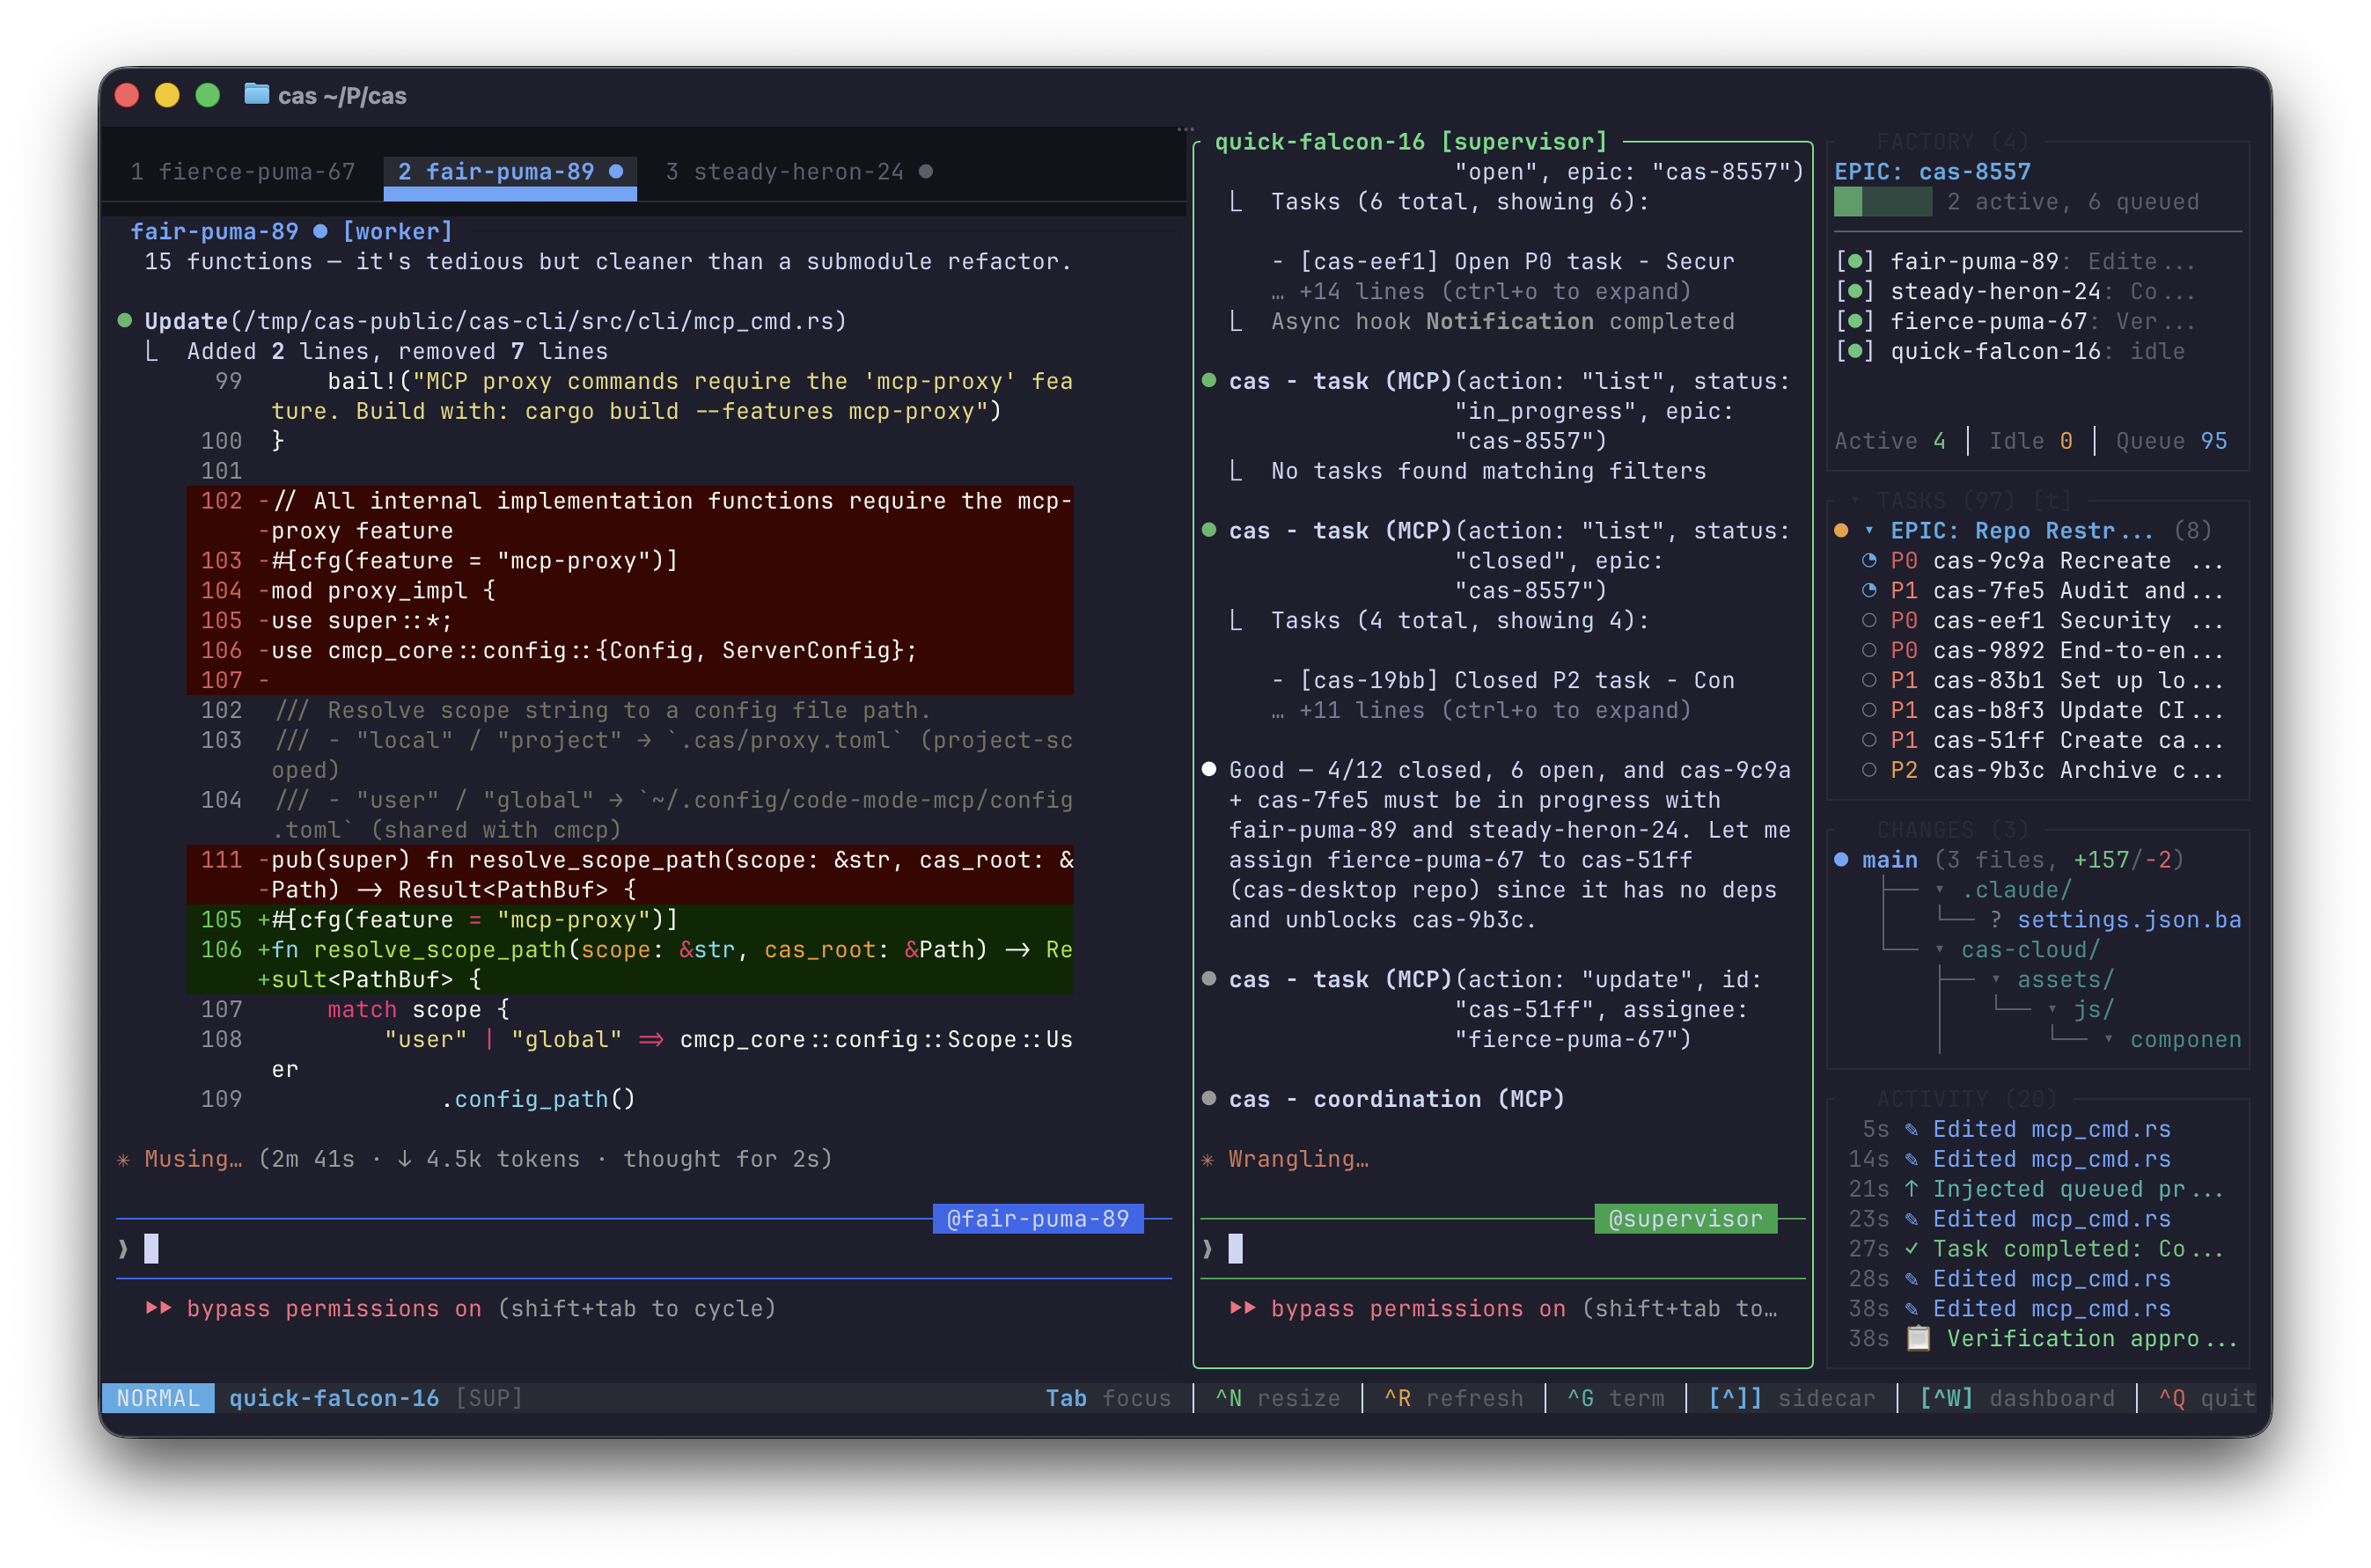Collapse the EPIC: Repo Restr task group
Viewport: 2371px width, 1568px height.
pos(1869,531)
